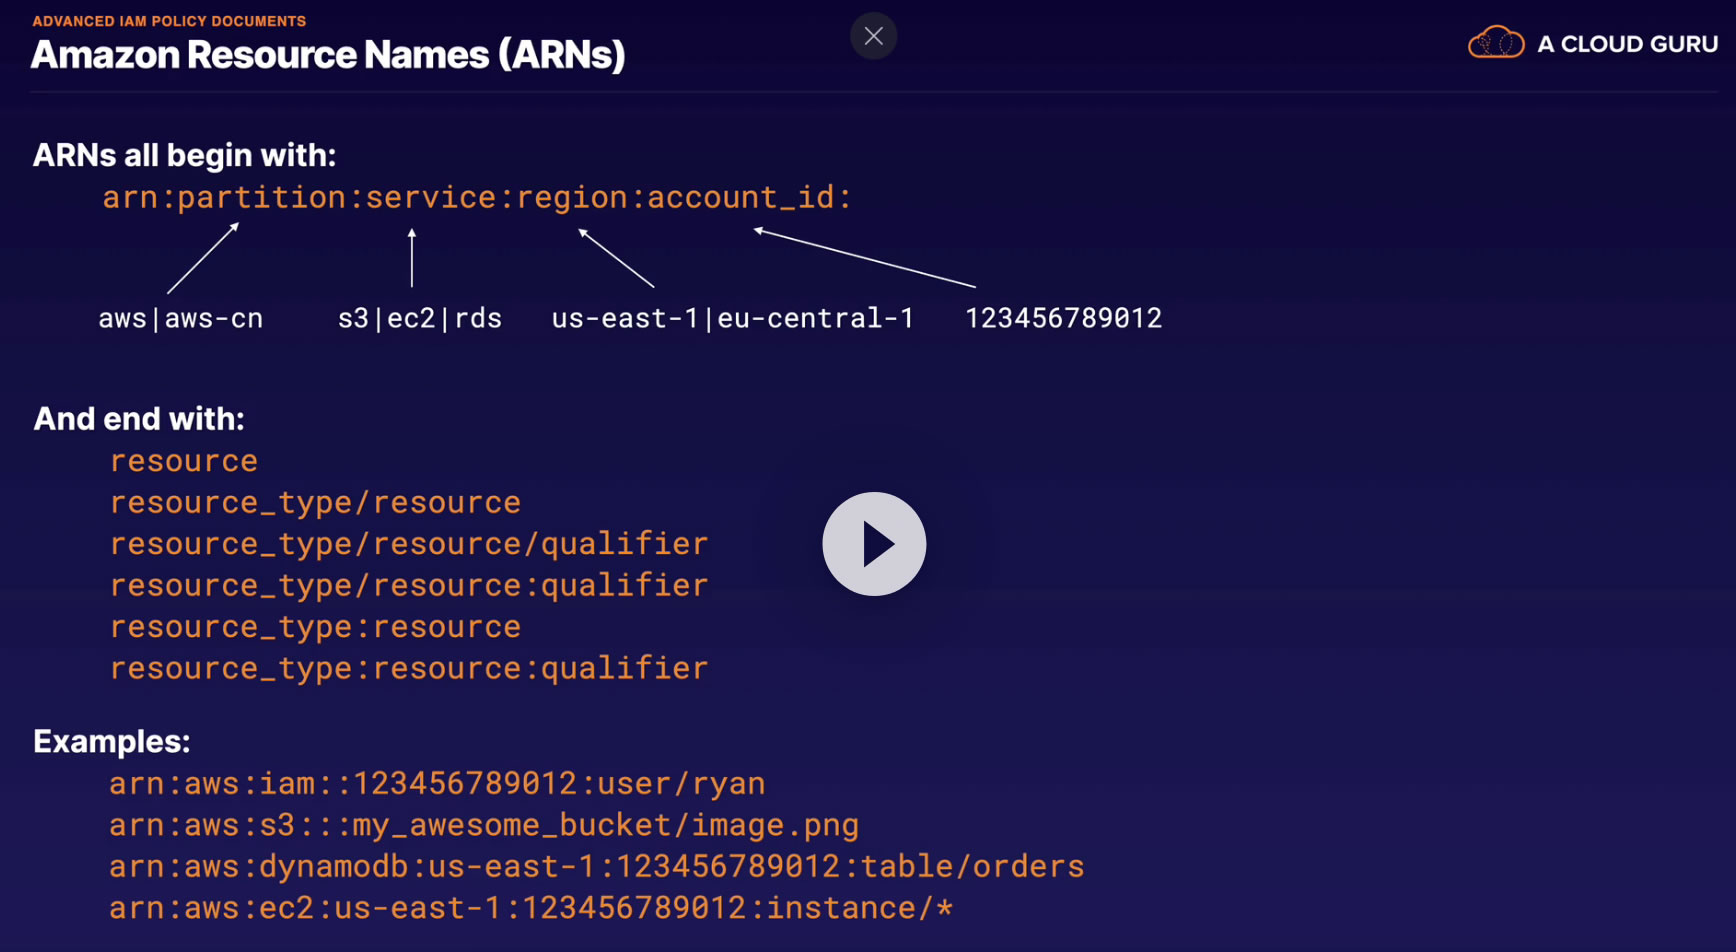The height and width of the screenshot is (952, 1736).
Task: Click the vertical arrow pointing to service
Action: [x=412, y=258]
